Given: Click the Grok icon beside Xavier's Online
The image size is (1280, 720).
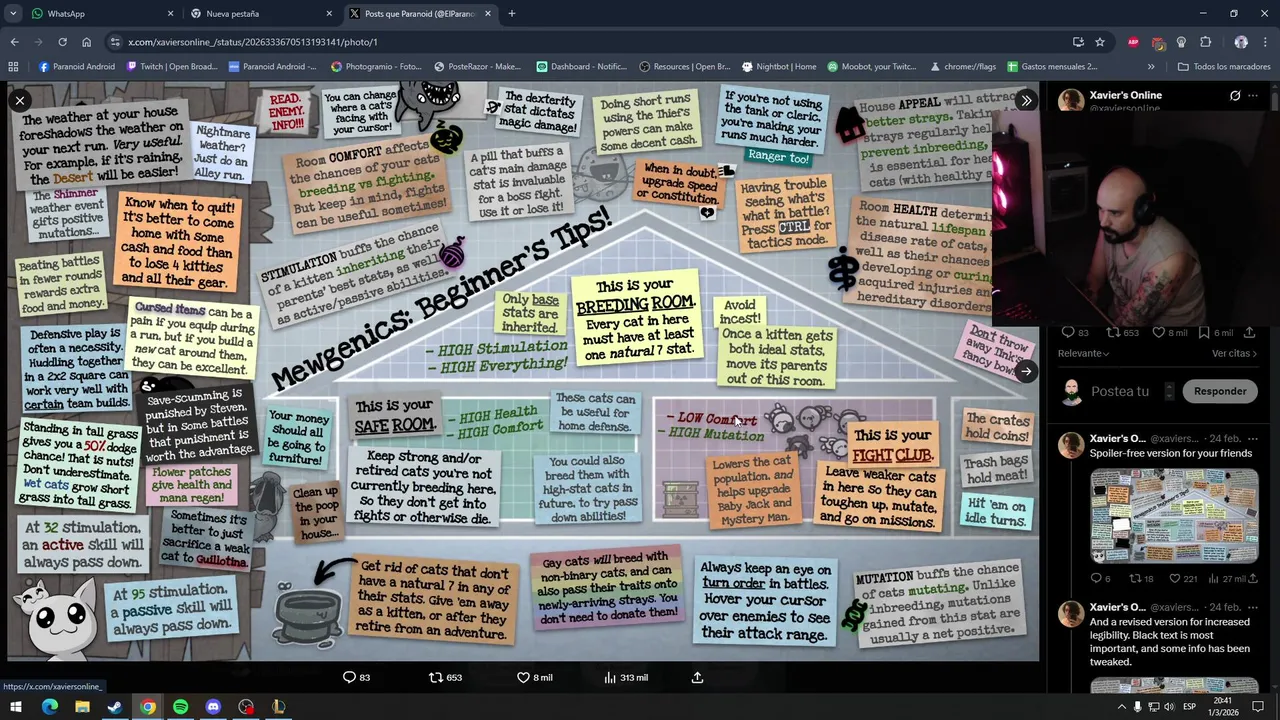Looking at the screenshot, I should (x=1235, y=96).
